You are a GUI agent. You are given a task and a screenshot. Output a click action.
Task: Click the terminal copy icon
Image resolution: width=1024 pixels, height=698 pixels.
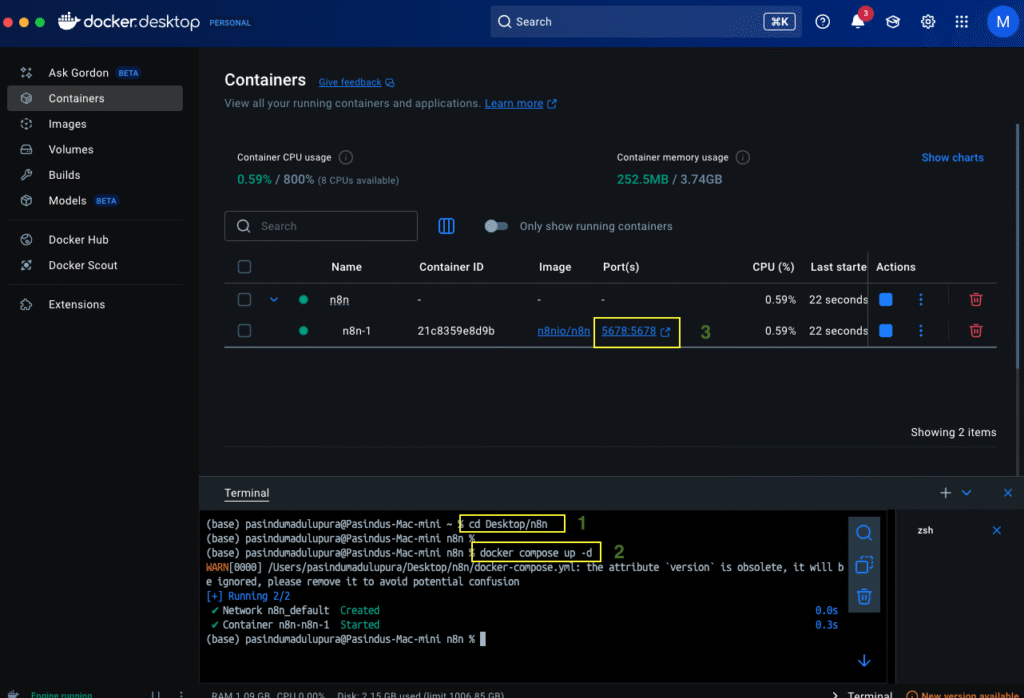click(863, 564)
